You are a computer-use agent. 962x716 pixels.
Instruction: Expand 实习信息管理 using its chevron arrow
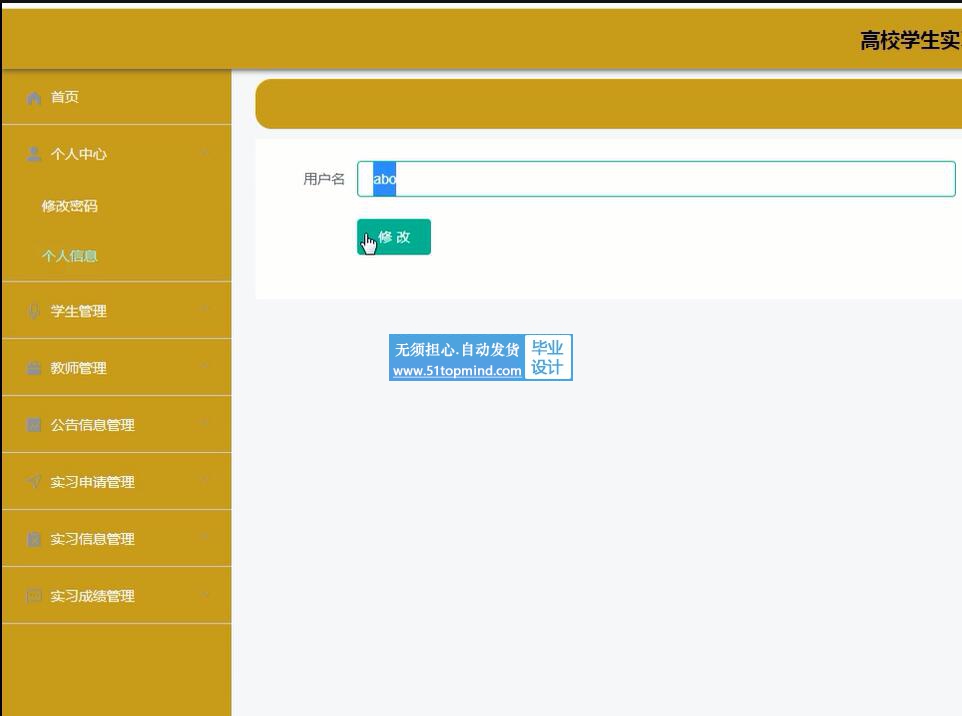pos(205,539)
